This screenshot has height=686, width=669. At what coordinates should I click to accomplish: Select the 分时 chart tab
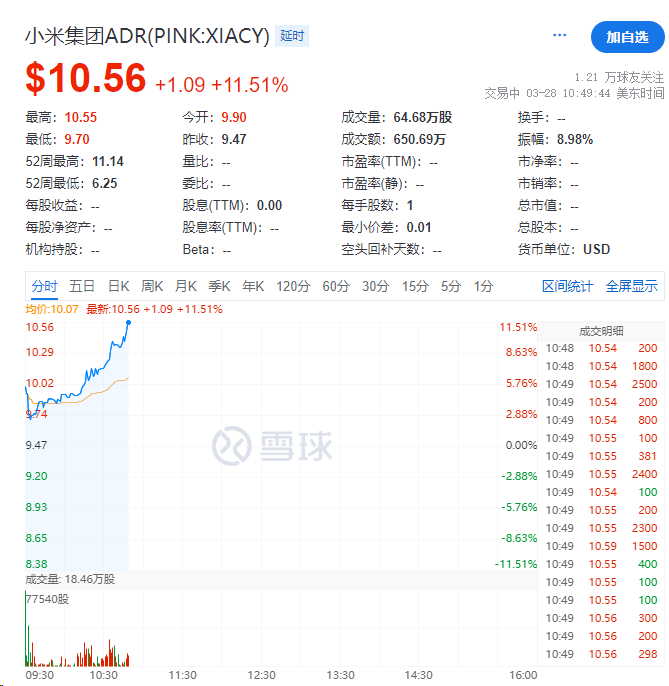pos(44,287)
